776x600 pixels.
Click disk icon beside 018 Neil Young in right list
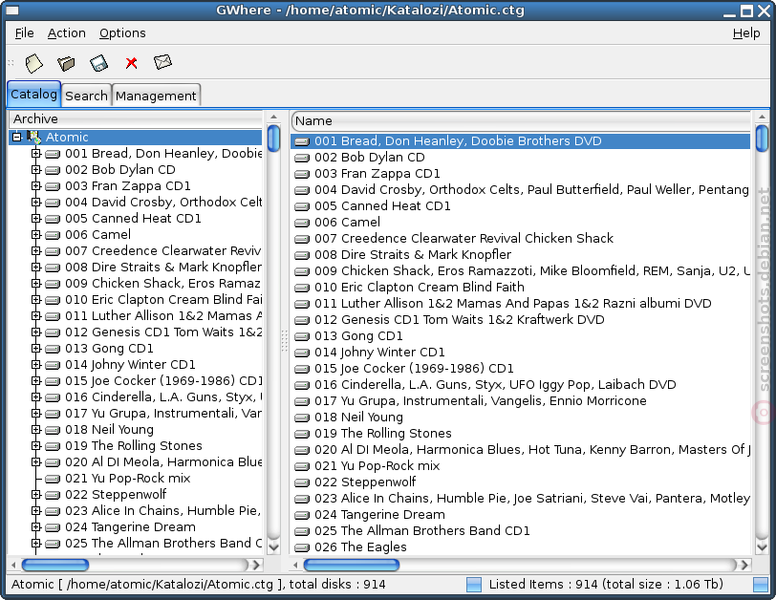click(302, 418)
